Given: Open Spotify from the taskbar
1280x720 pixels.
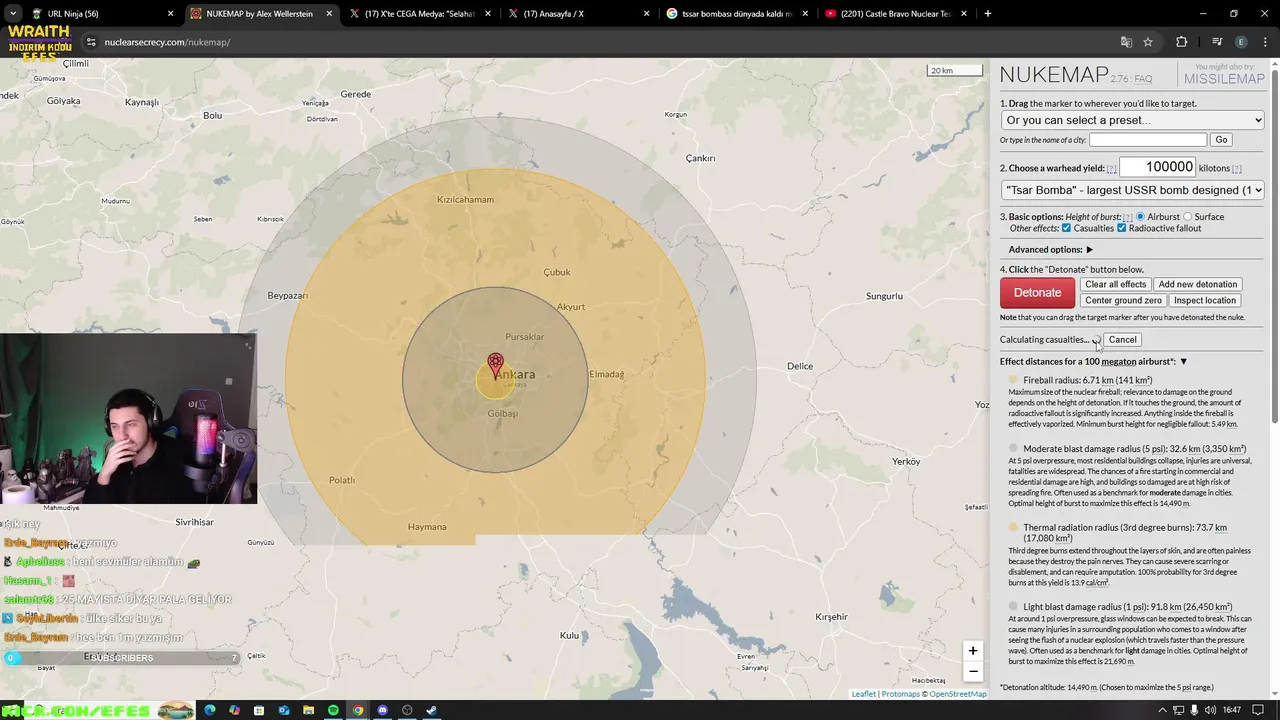Looking at the screenshot, I should [x=333, y=710].
